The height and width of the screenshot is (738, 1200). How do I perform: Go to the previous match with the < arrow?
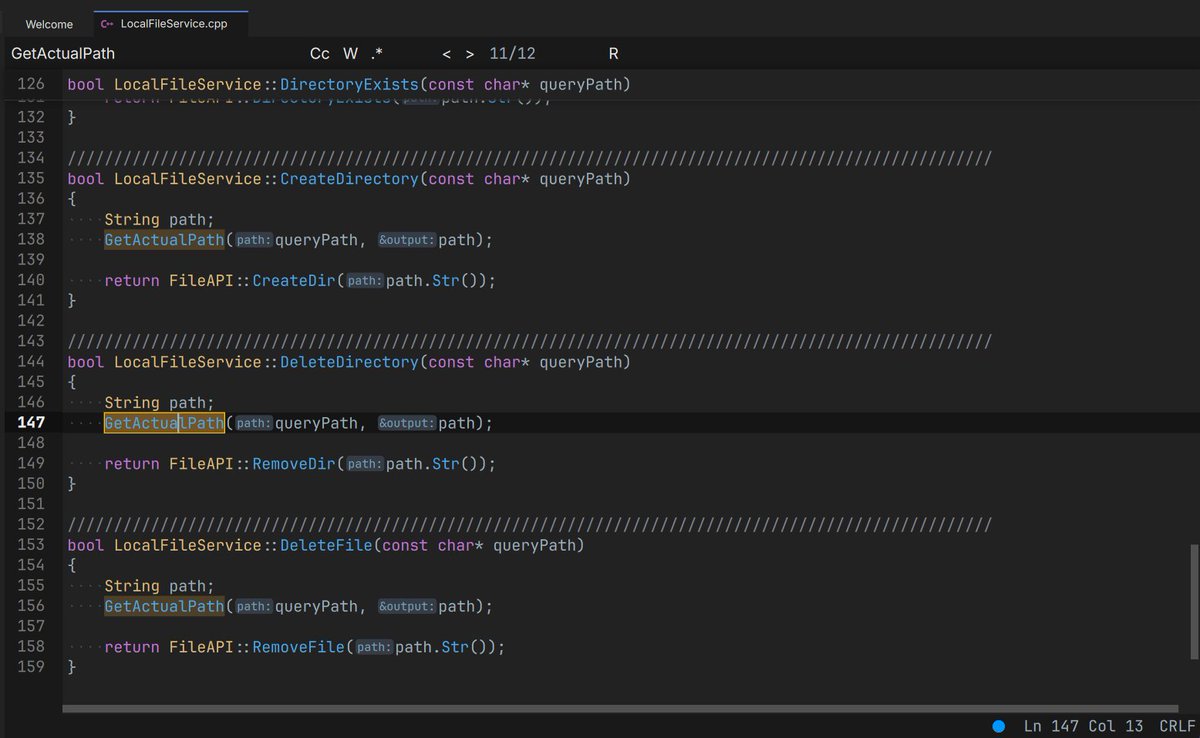click(x=446, y=54)
